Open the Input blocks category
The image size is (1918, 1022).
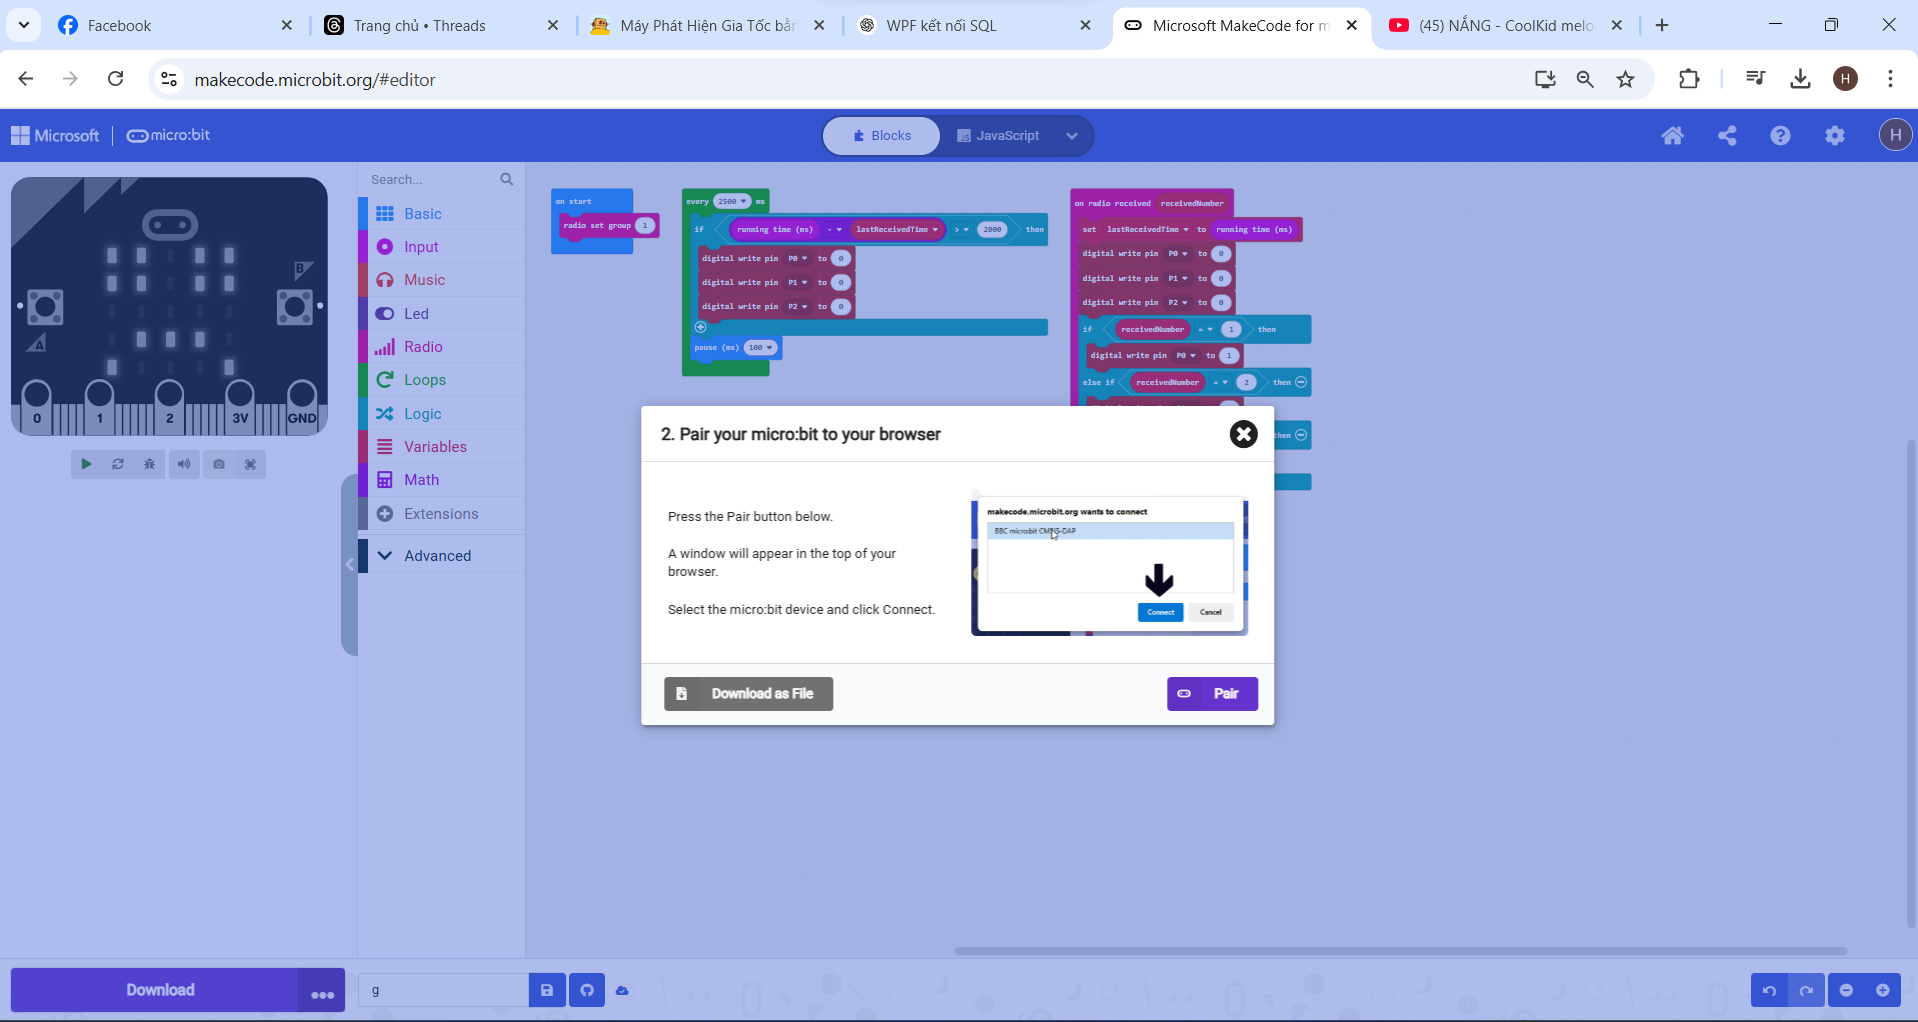pos(441,247)
